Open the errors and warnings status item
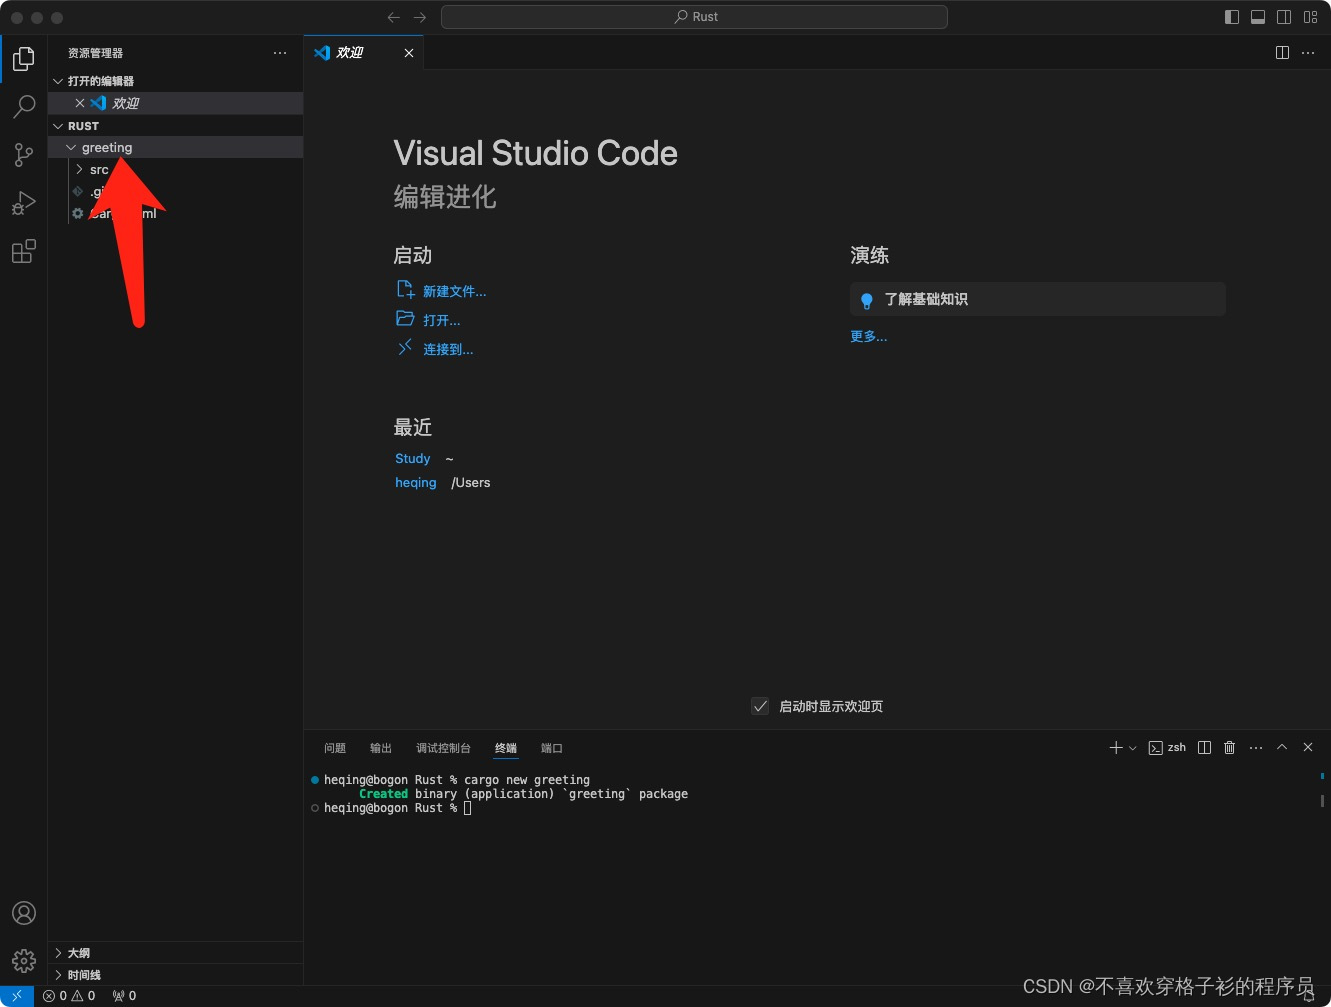This screenshot has height=1007, width=1331. 69,996
